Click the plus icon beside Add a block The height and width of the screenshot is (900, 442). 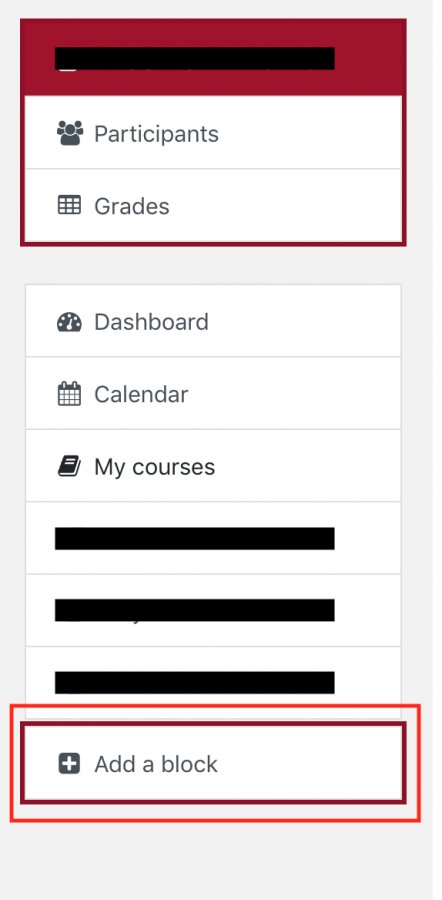pos(69,764)
